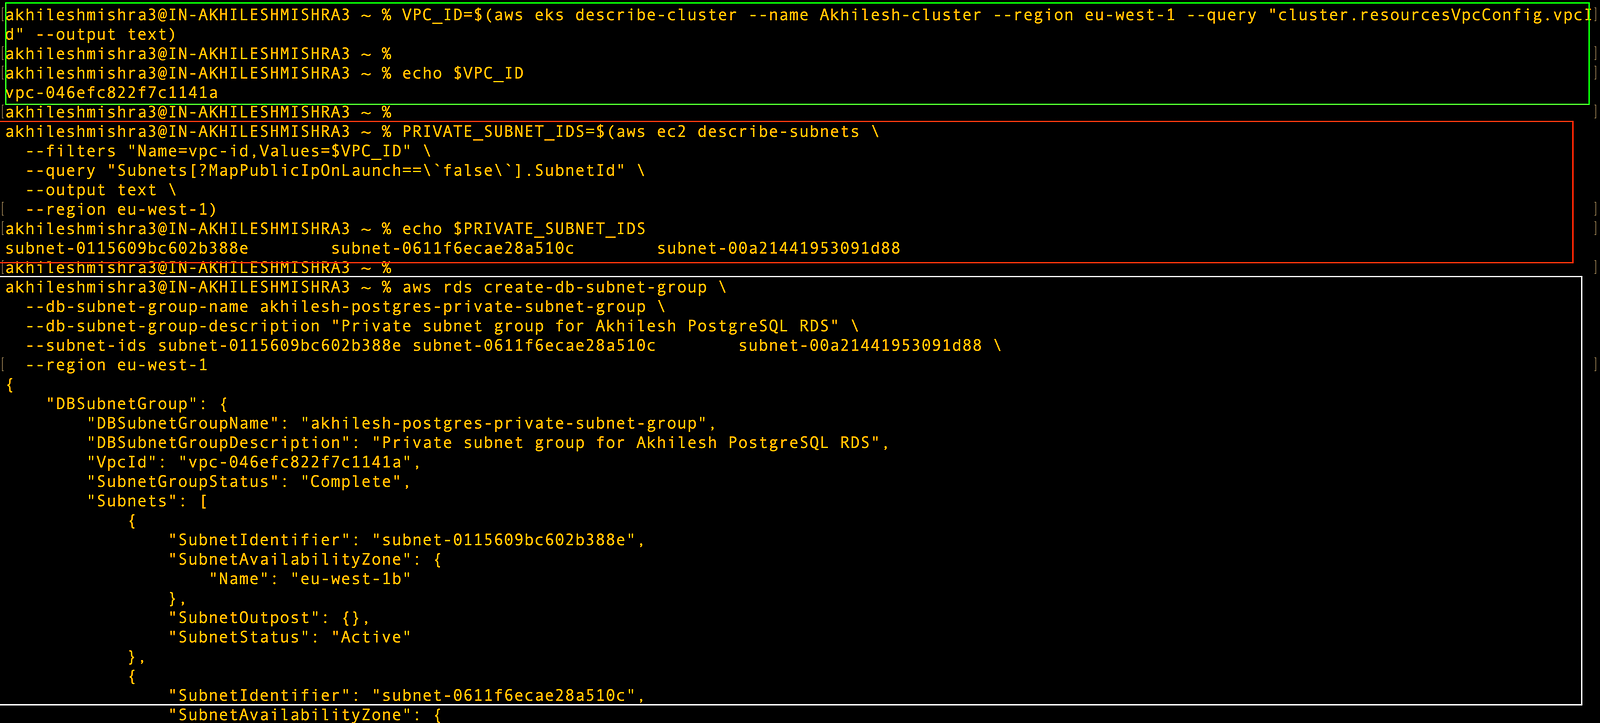Click the "SubnetStatus": "Active" line
The image size is (1600, 723).
290,637
